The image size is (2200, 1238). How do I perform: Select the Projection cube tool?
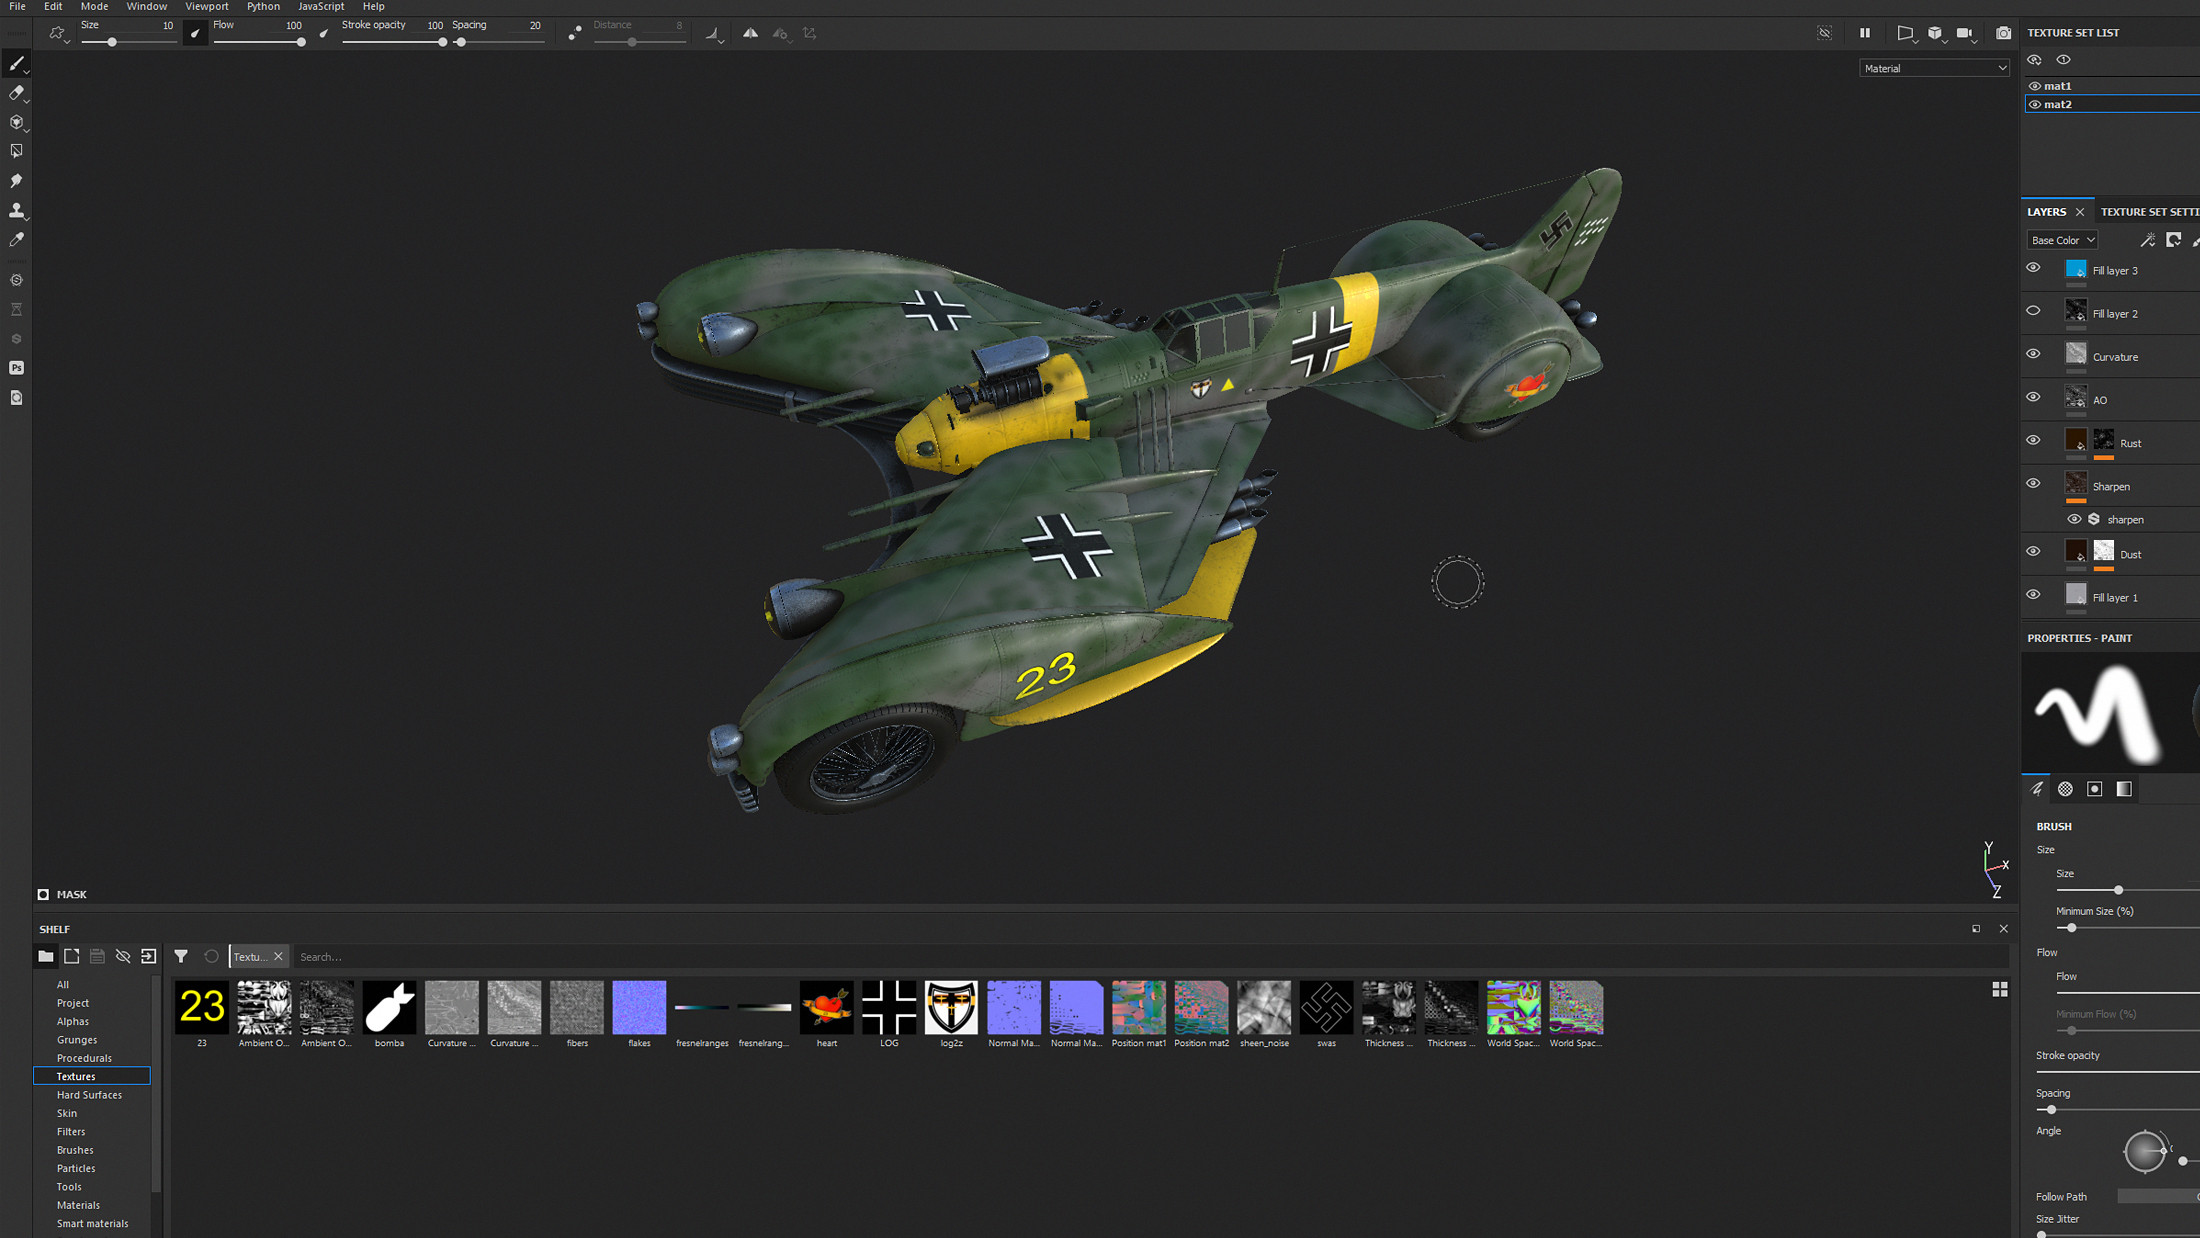tap(16, 122)
